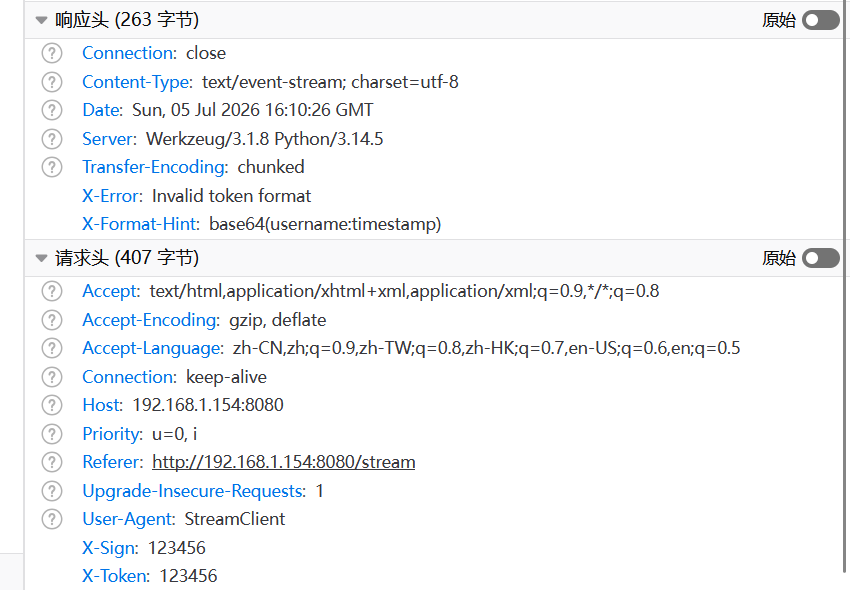Toggle raw view for request headers
Viewport: 850px width, 590px height.
pyautogui.click(x=821, y=258)
